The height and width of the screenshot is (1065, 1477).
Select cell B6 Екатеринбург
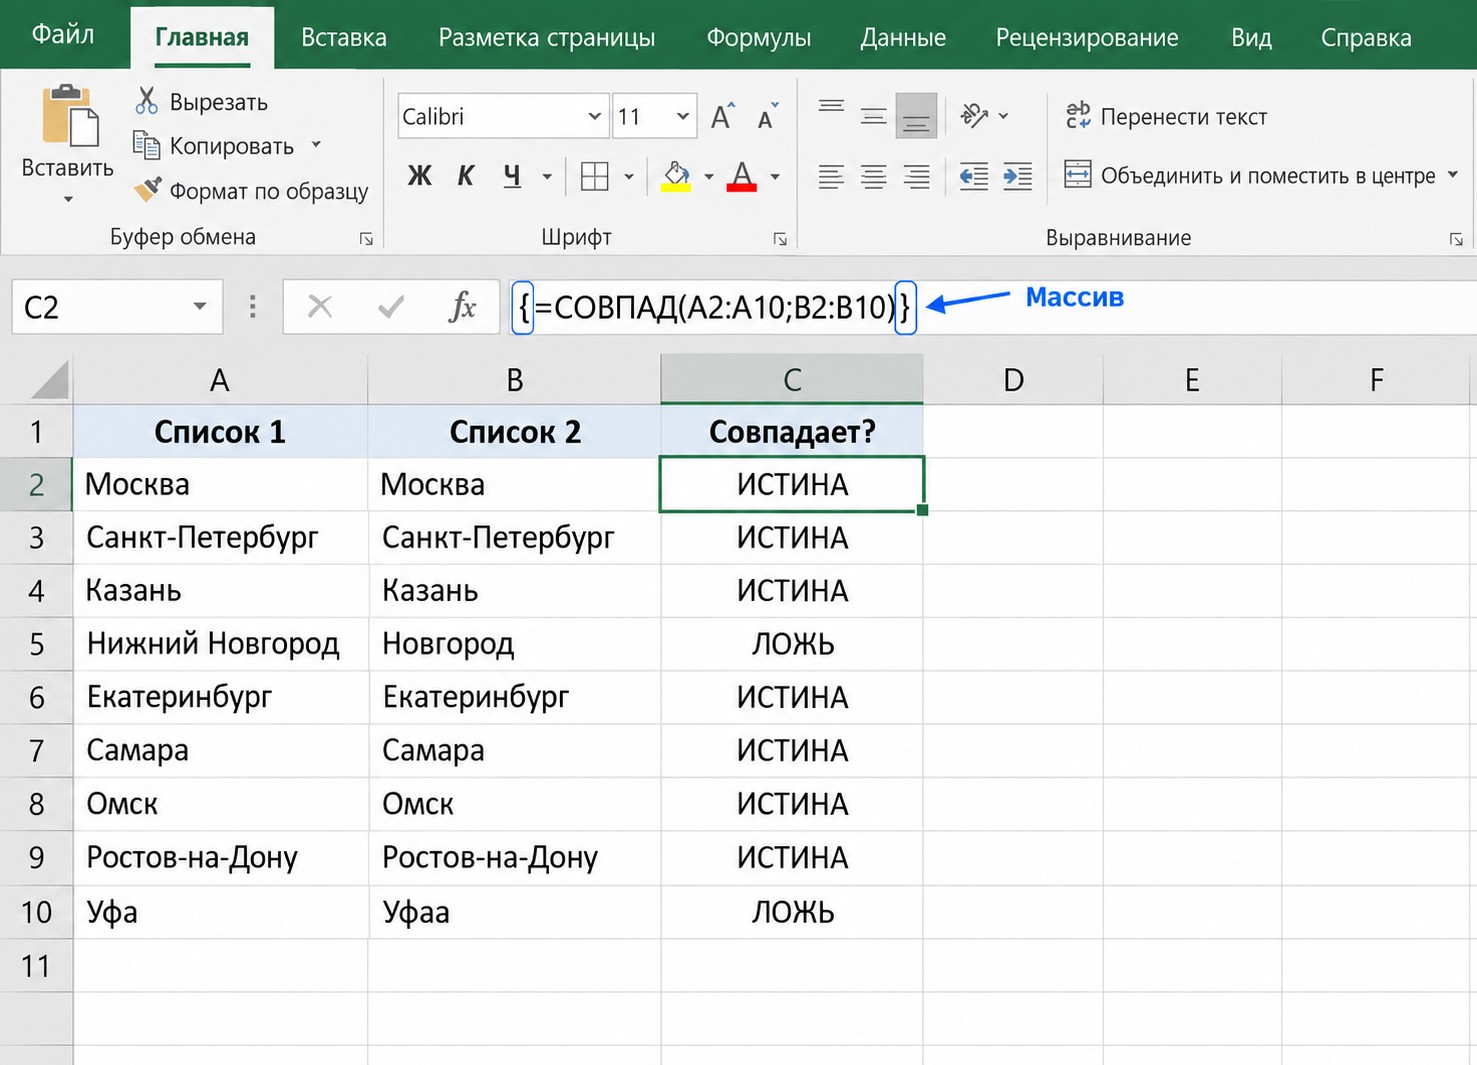(514, 697)
